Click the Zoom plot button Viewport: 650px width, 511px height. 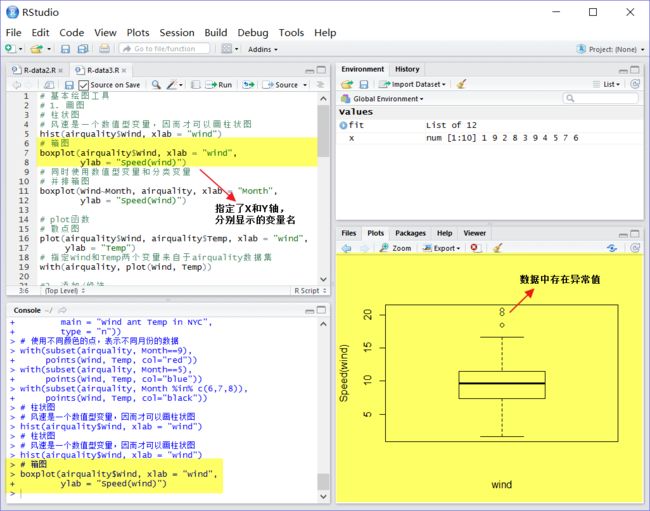click(x=395, y=248)
